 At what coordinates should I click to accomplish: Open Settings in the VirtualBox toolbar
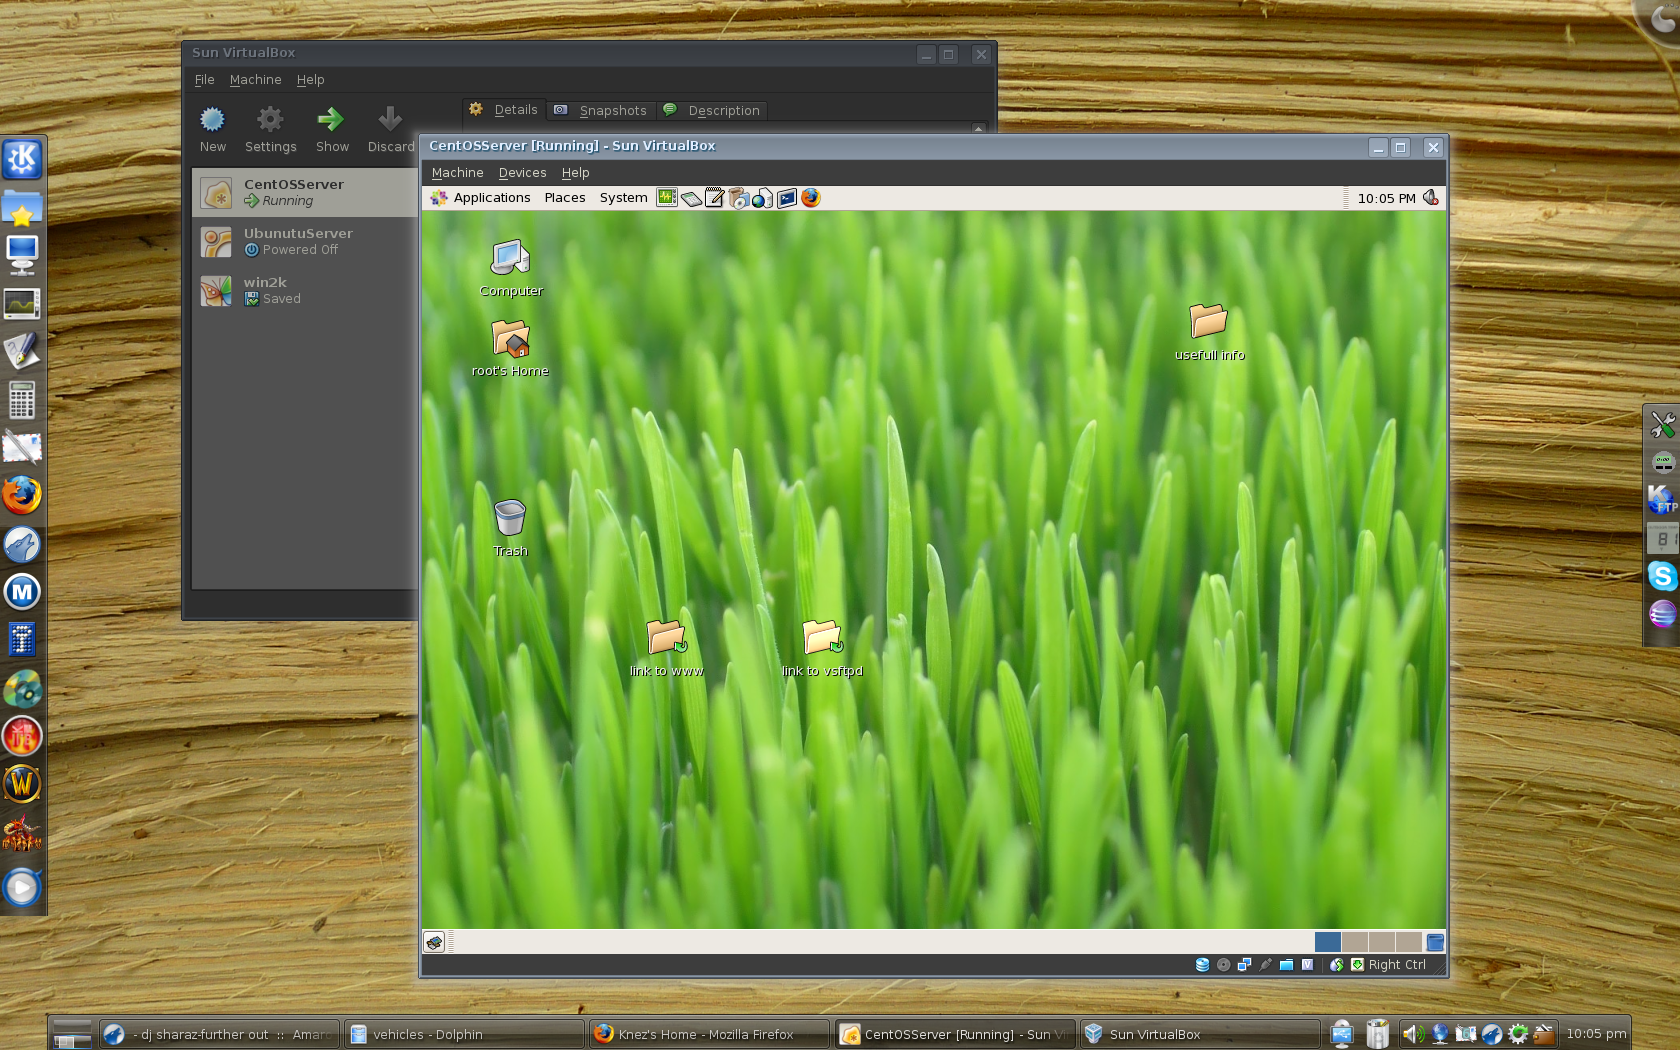270,129
